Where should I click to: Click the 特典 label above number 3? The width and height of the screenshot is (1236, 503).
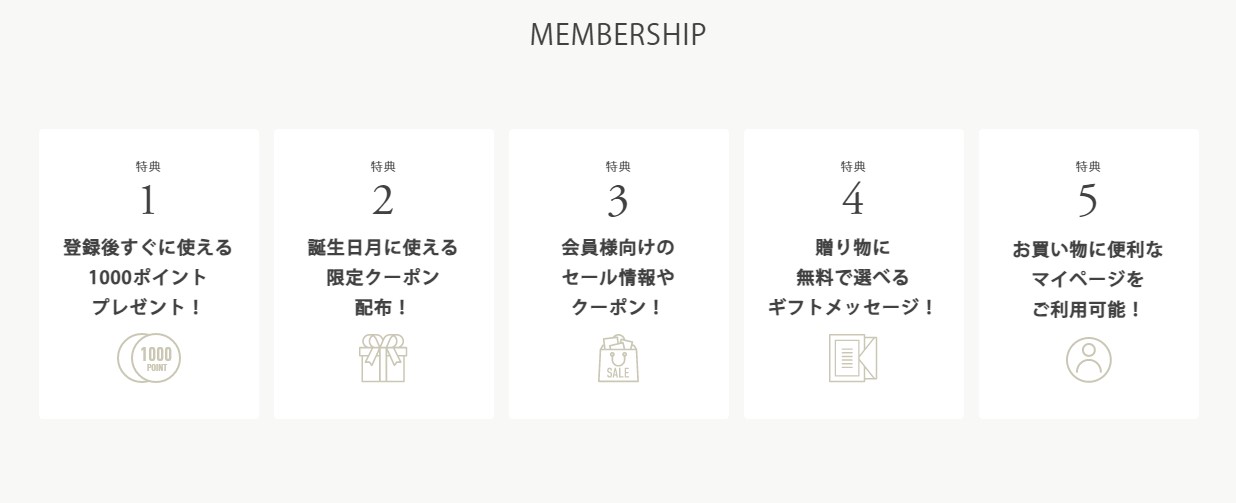[x=618, y=166]
